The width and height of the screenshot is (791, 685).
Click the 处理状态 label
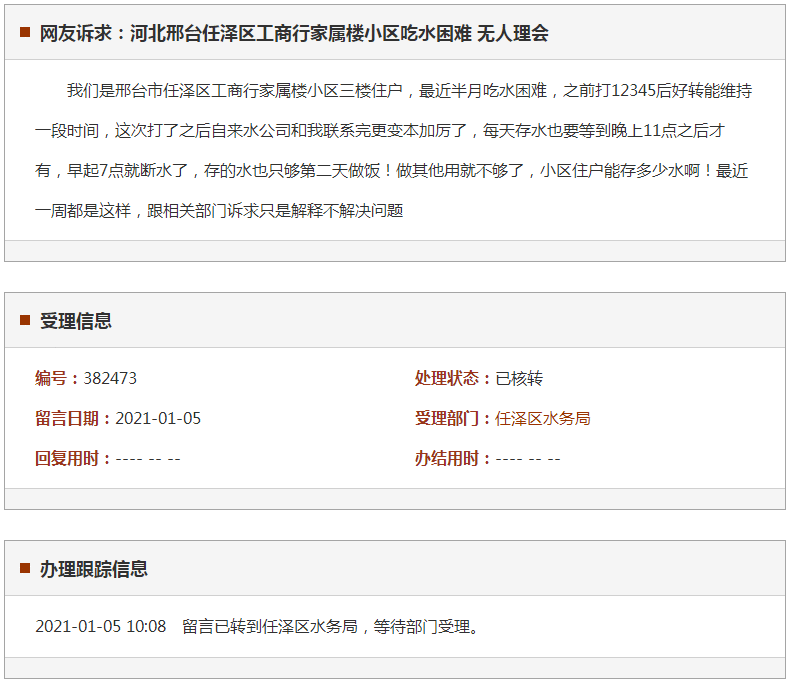tap(453, 378)
